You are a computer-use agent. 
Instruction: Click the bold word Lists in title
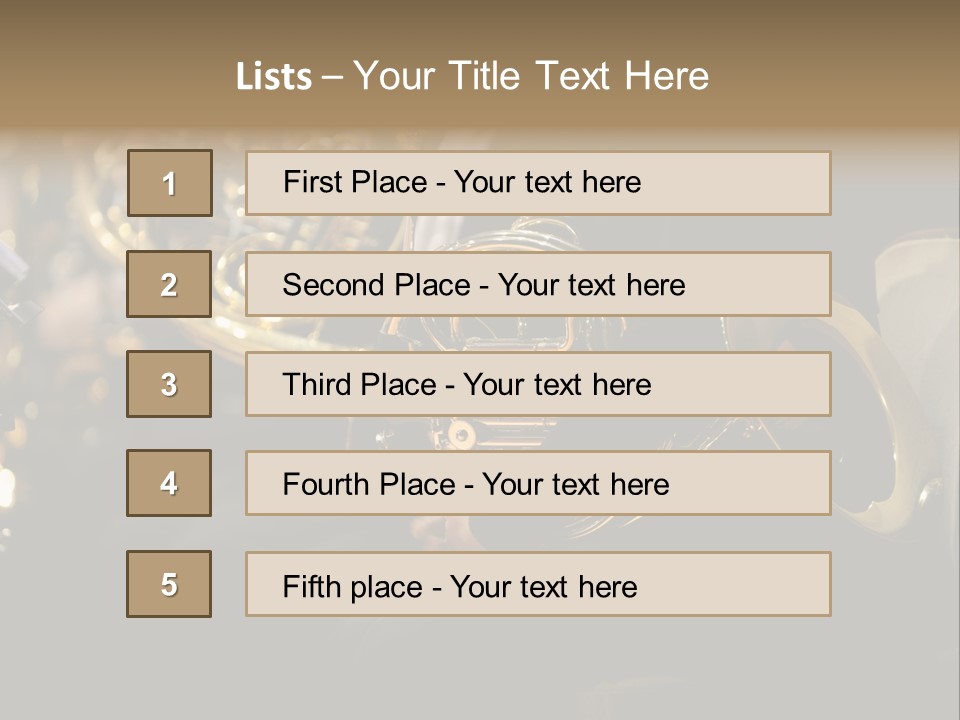[273, 76]
